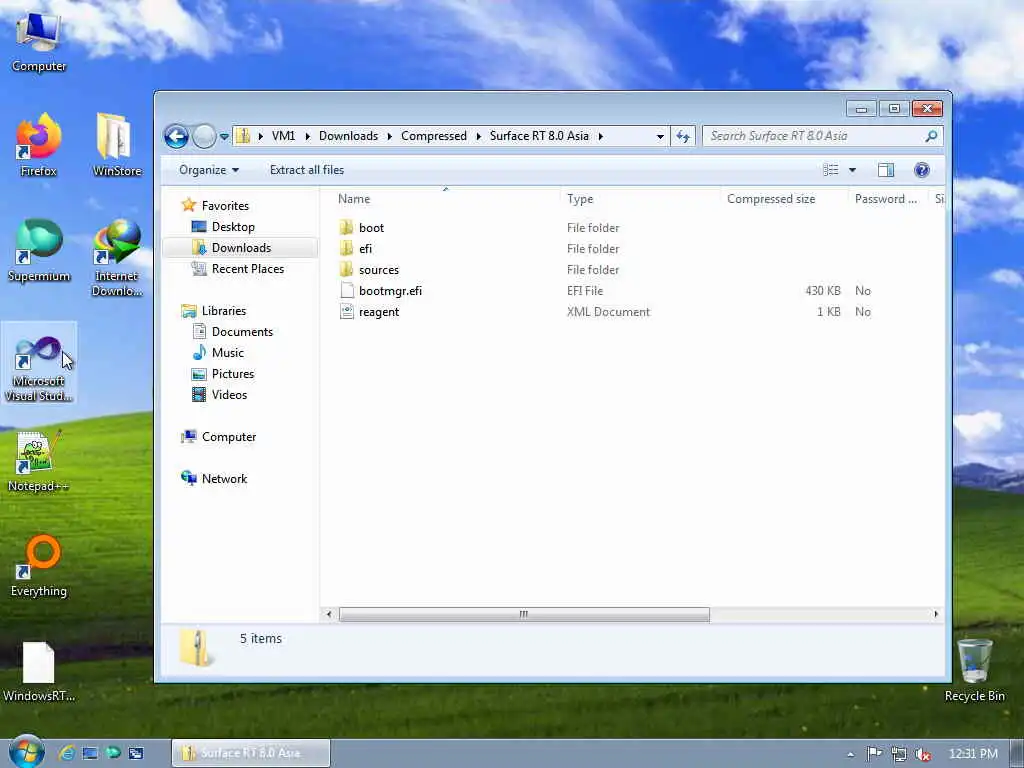The height and width of the screenshot is (768, 1024).
Task: Launch Microsoft Visual Studio shortcut
Action: pos(39,364)
